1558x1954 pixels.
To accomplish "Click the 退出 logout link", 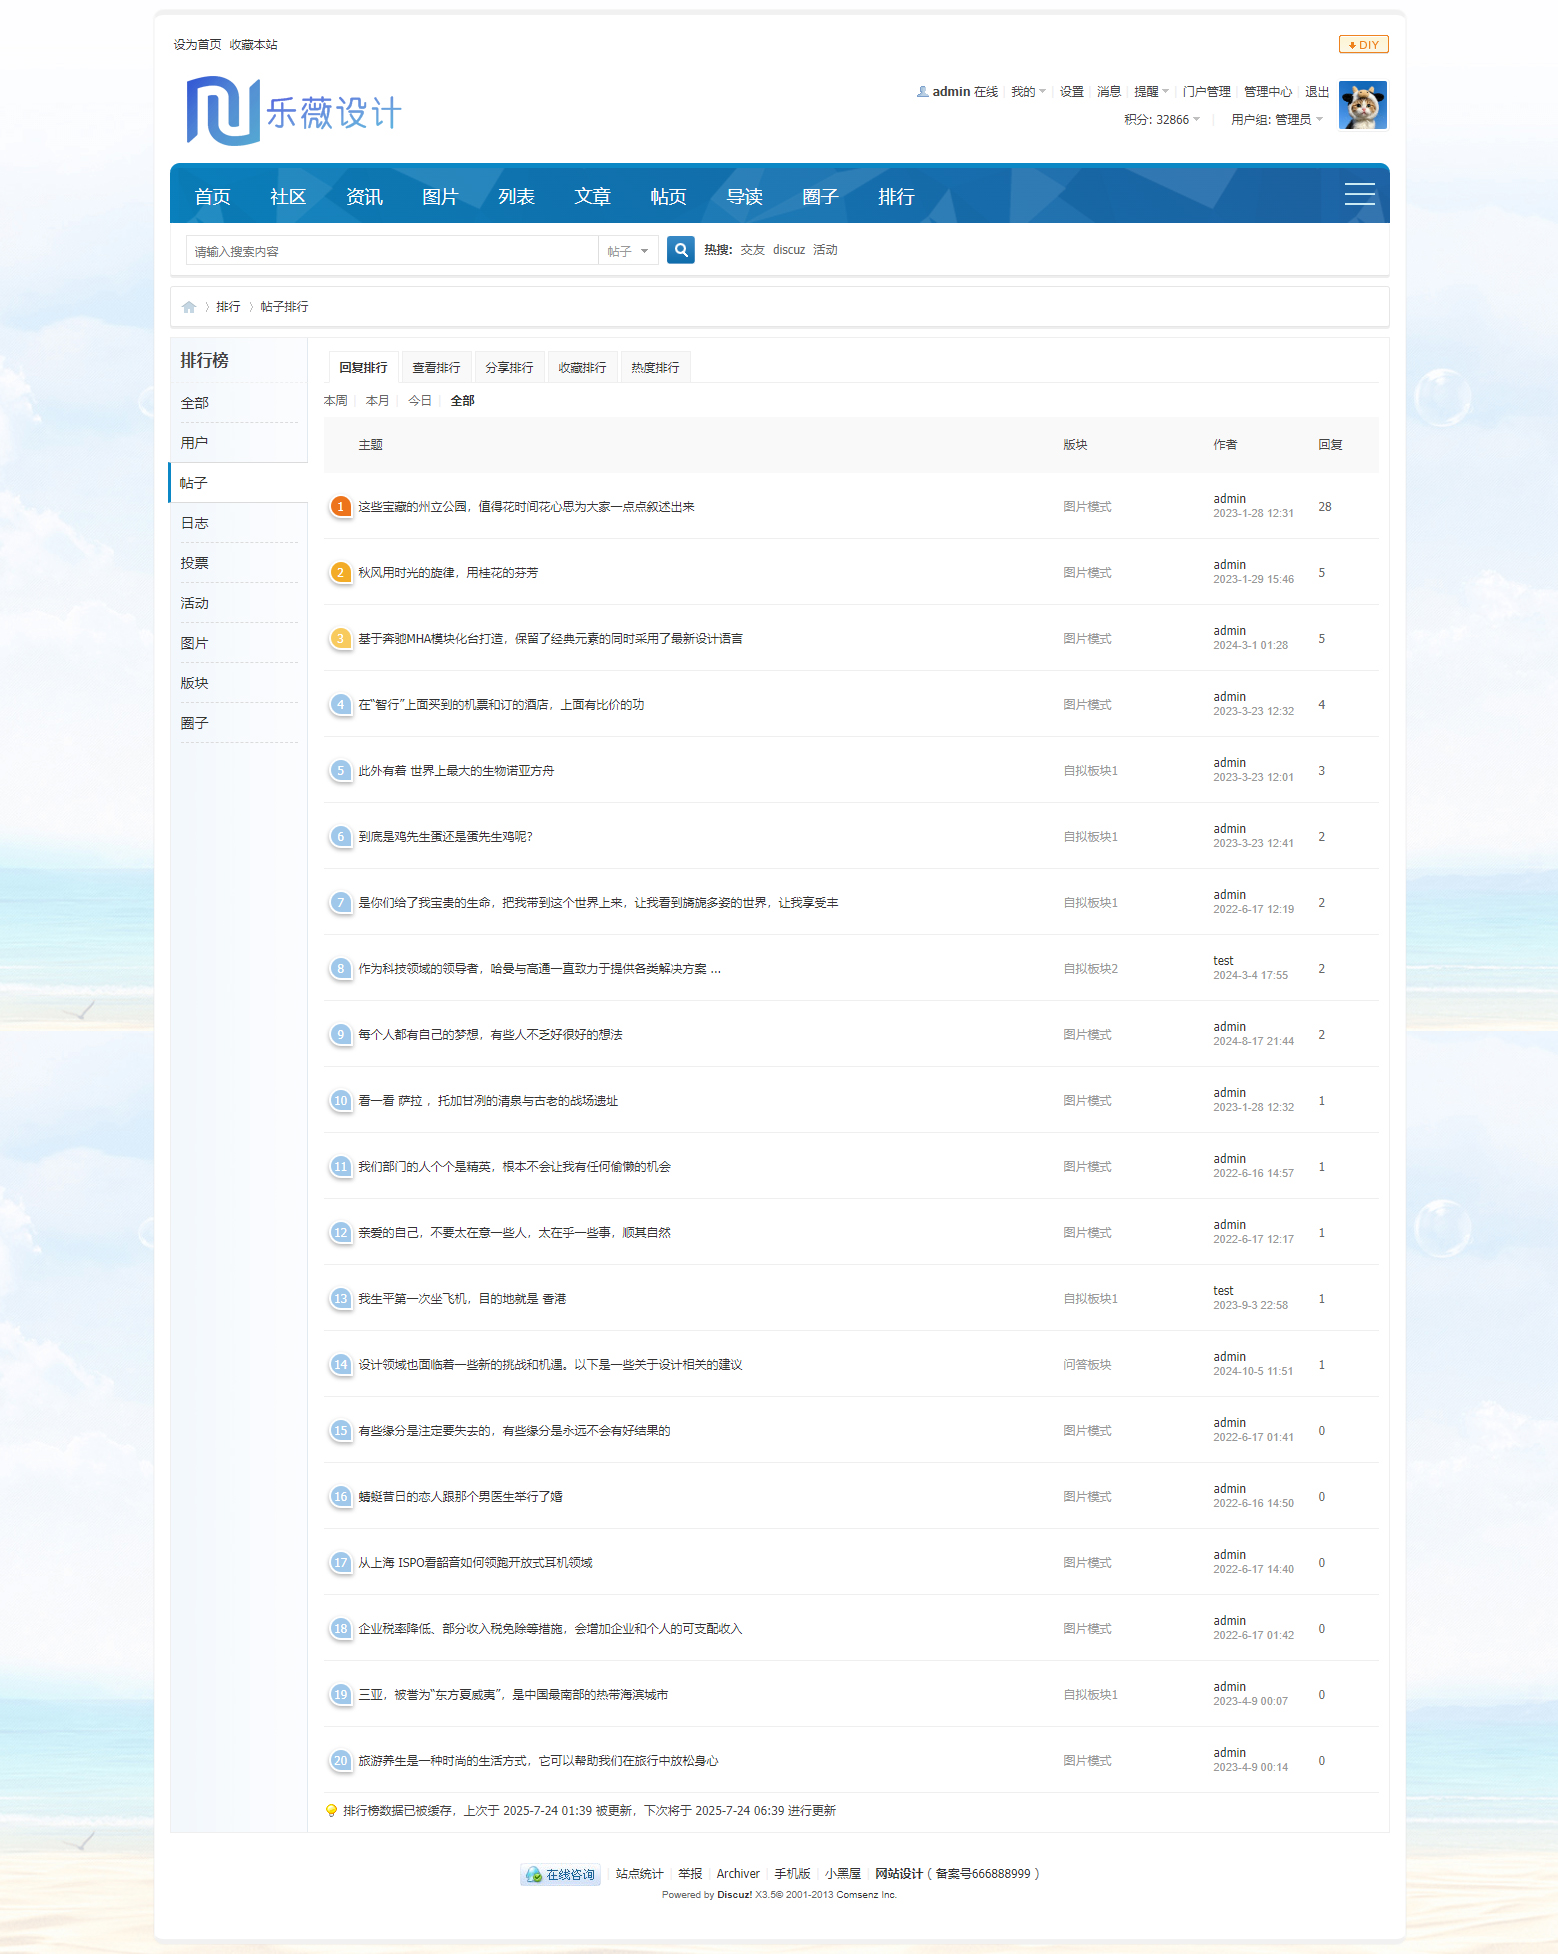I will (x=1316, y=92).
